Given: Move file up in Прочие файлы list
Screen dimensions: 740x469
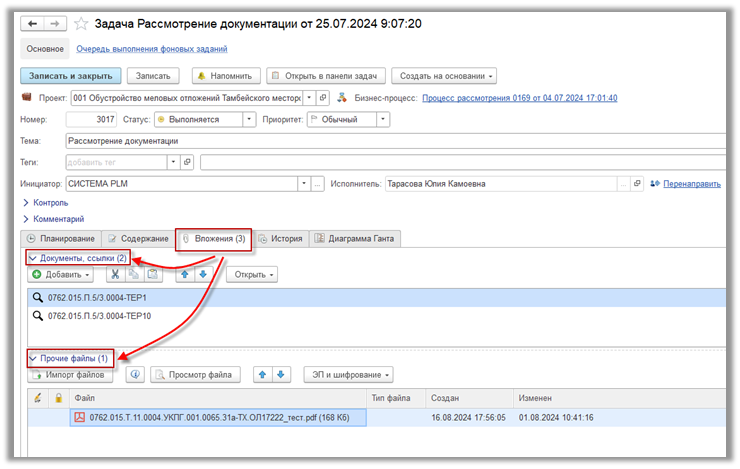Looking at the screenshot, I should [x=262, y=375].
